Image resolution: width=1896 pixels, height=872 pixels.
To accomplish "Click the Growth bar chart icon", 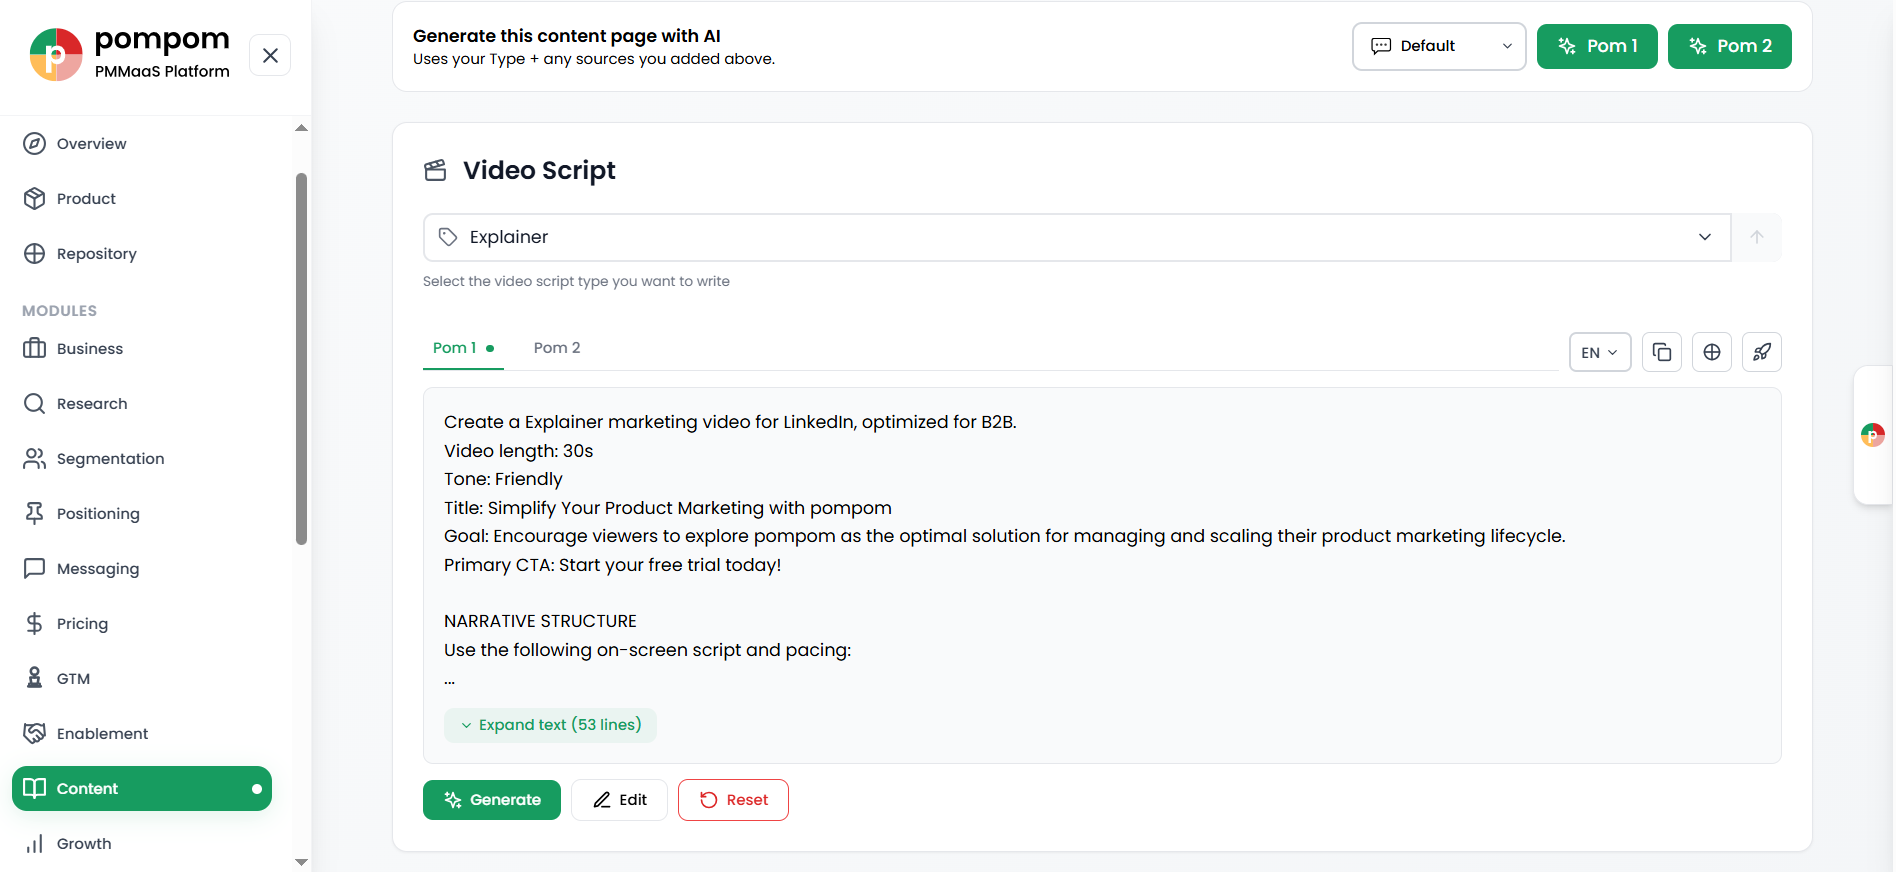I will tap(34, 843).
